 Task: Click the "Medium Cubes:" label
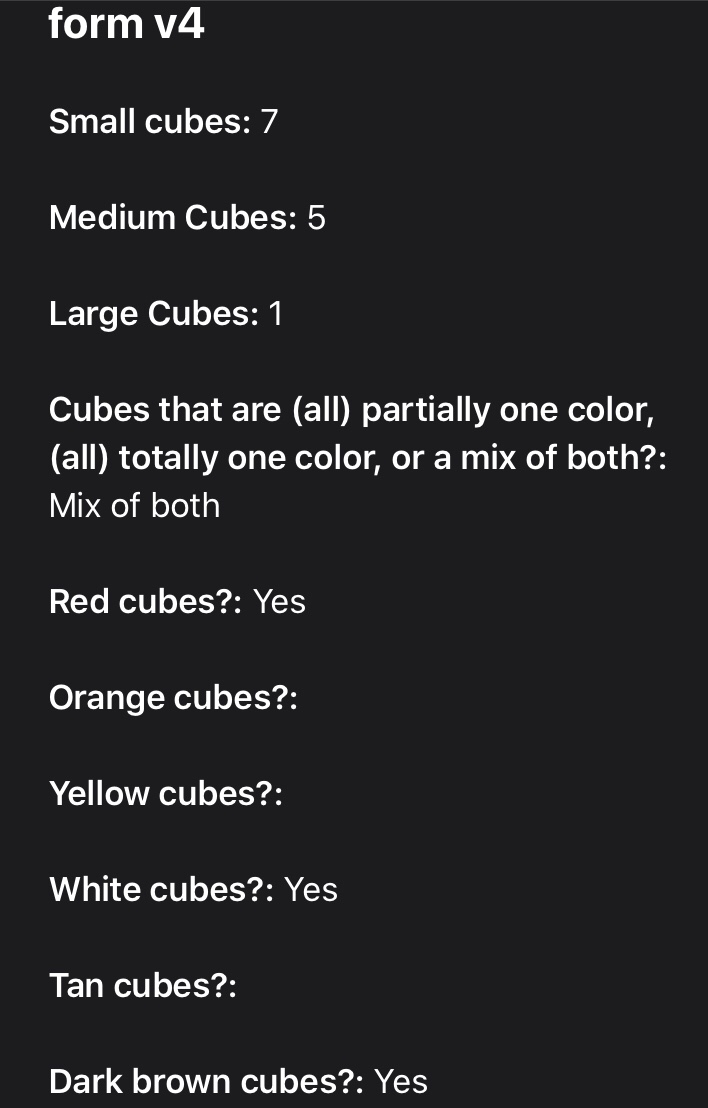172,218
